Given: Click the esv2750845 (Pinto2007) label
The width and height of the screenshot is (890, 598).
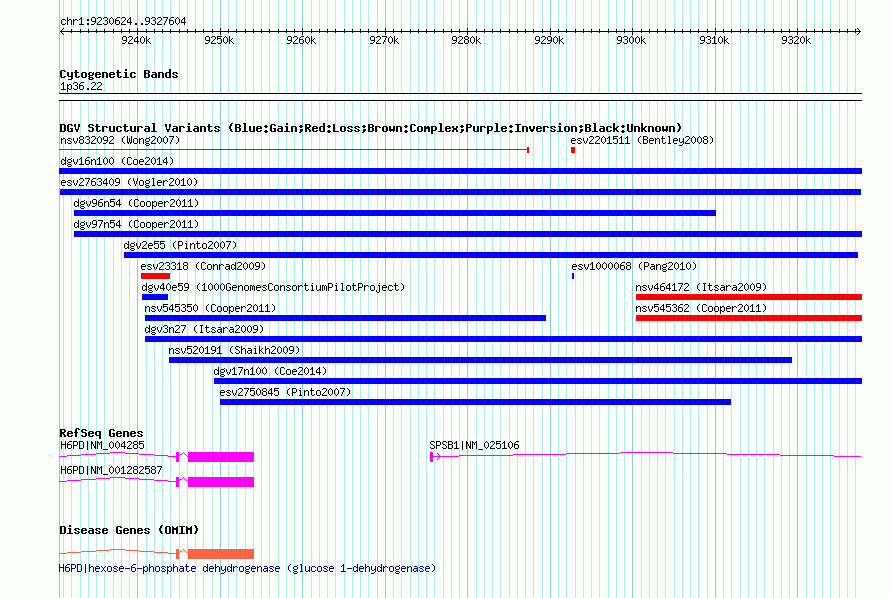Looking at the screenshot, I should 286,392.
